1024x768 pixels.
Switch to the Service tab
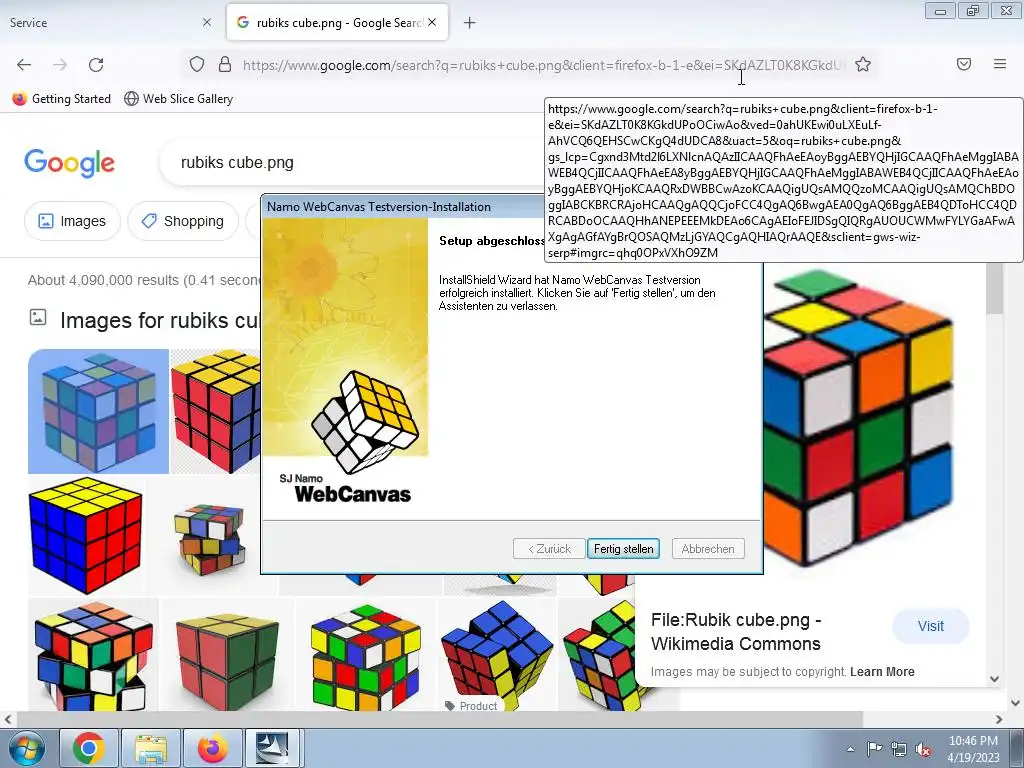tap(104, 23)
